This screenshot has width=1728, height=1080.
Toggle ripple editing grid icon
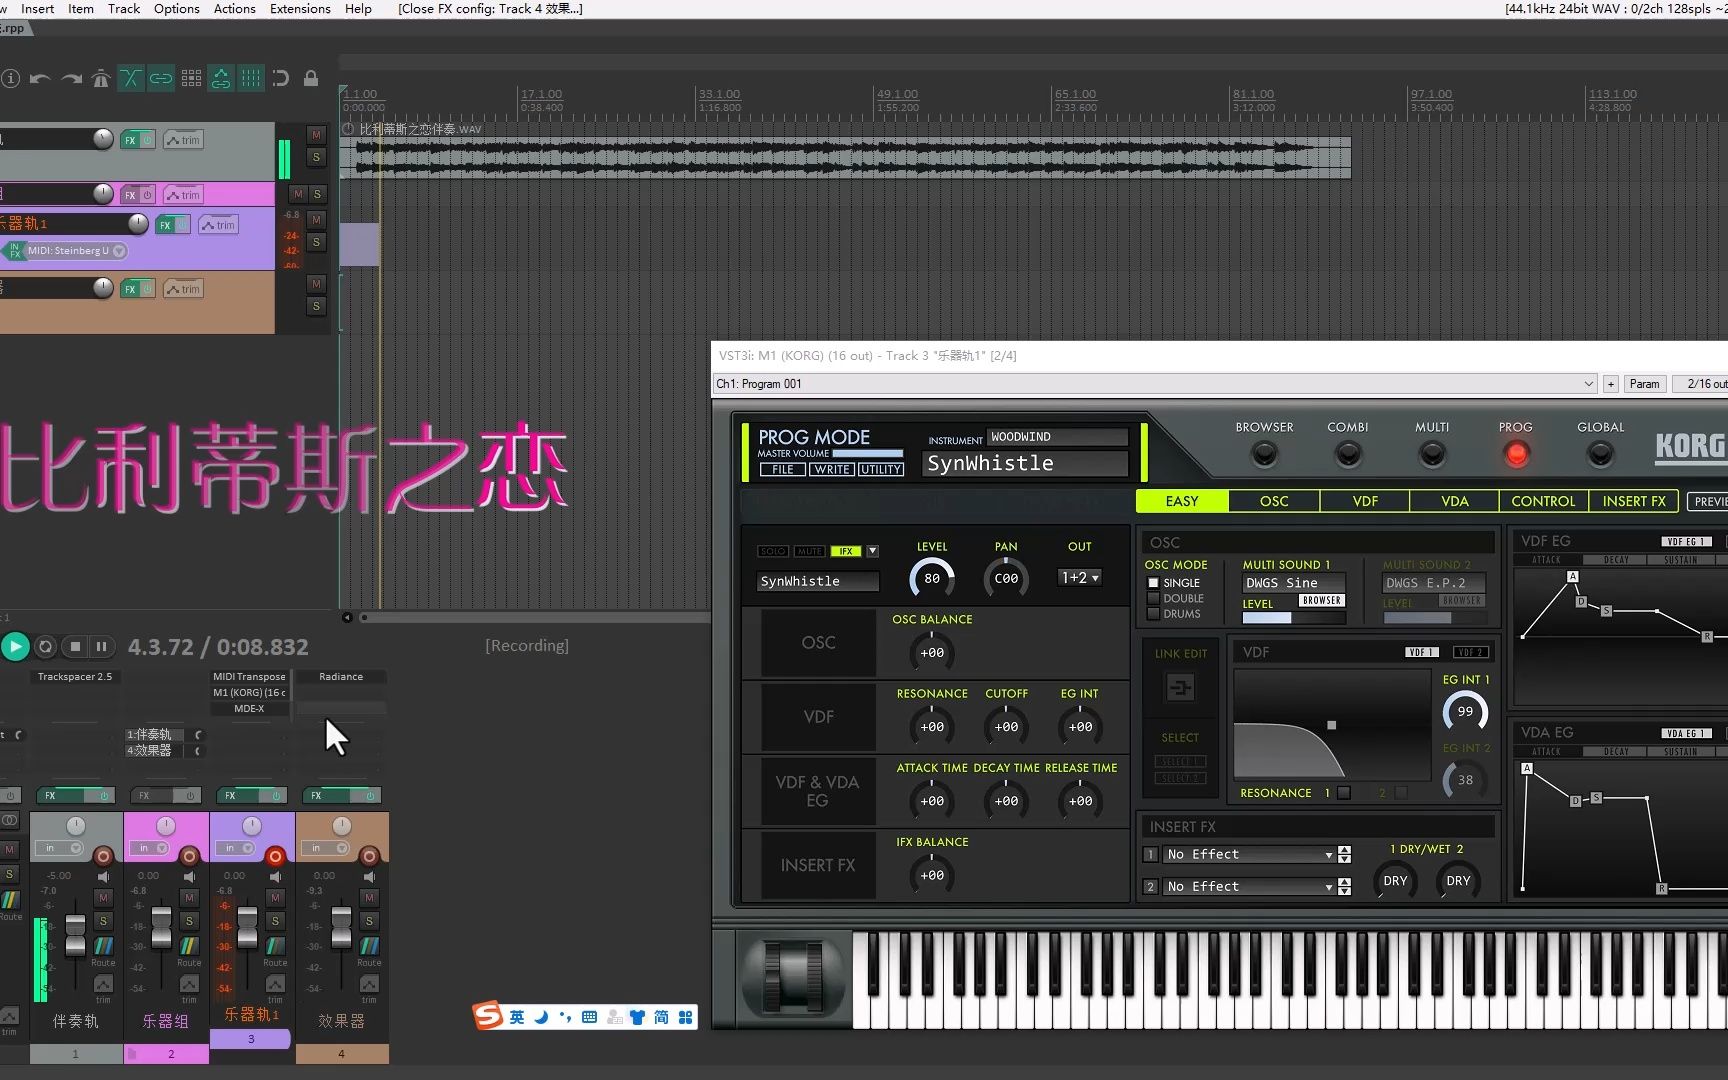point(191,78)
